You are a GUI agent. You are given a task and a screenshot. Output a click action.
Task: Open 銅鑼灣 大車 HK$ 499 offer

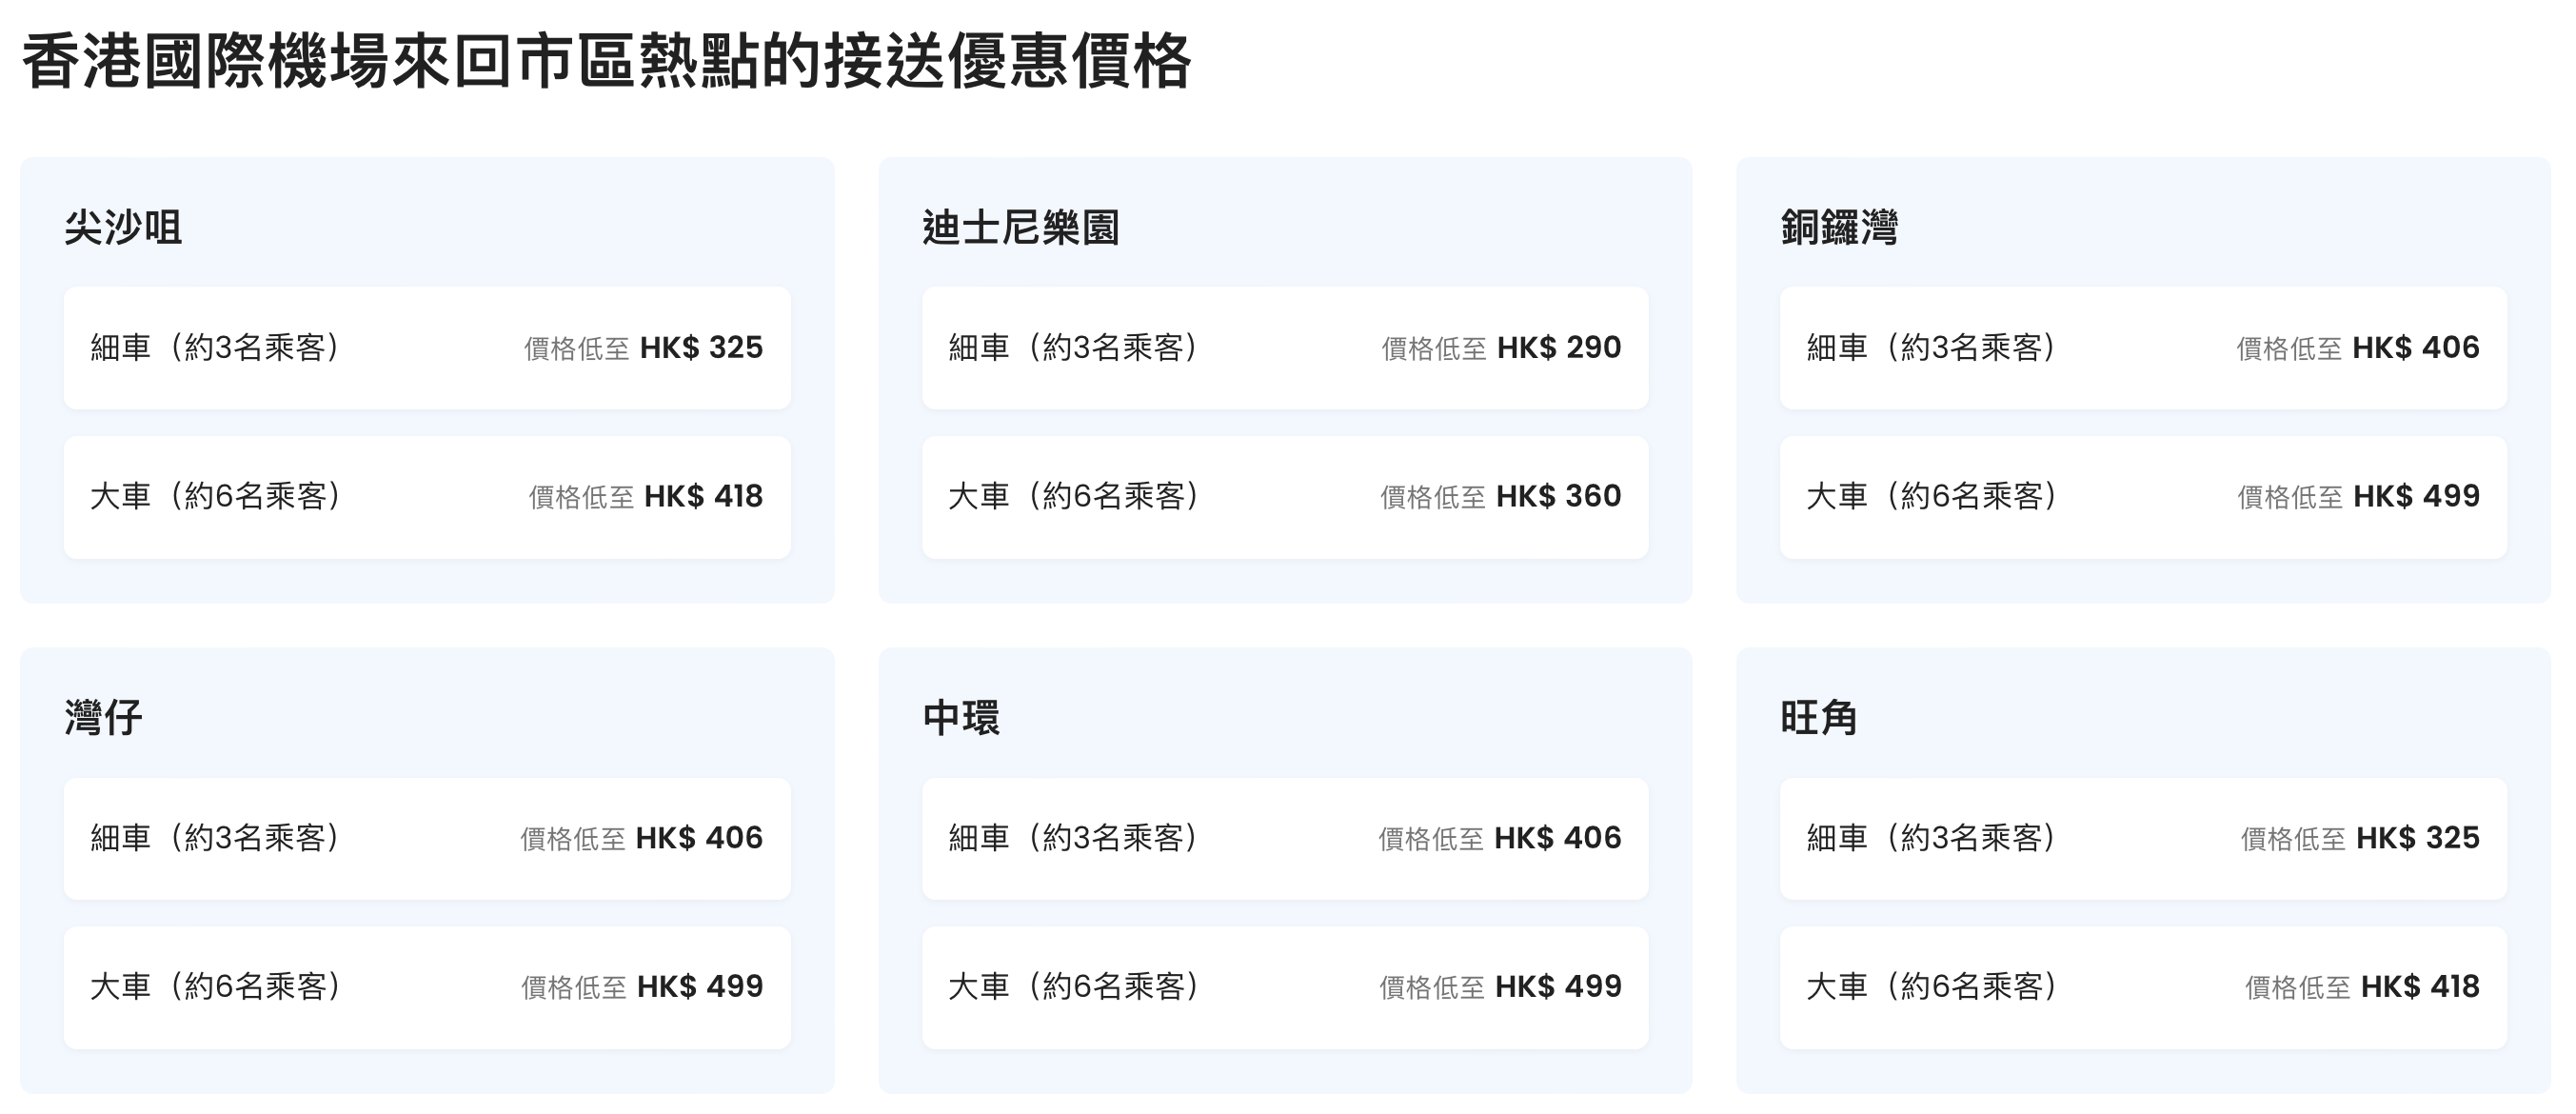[x=2143, y=497]
